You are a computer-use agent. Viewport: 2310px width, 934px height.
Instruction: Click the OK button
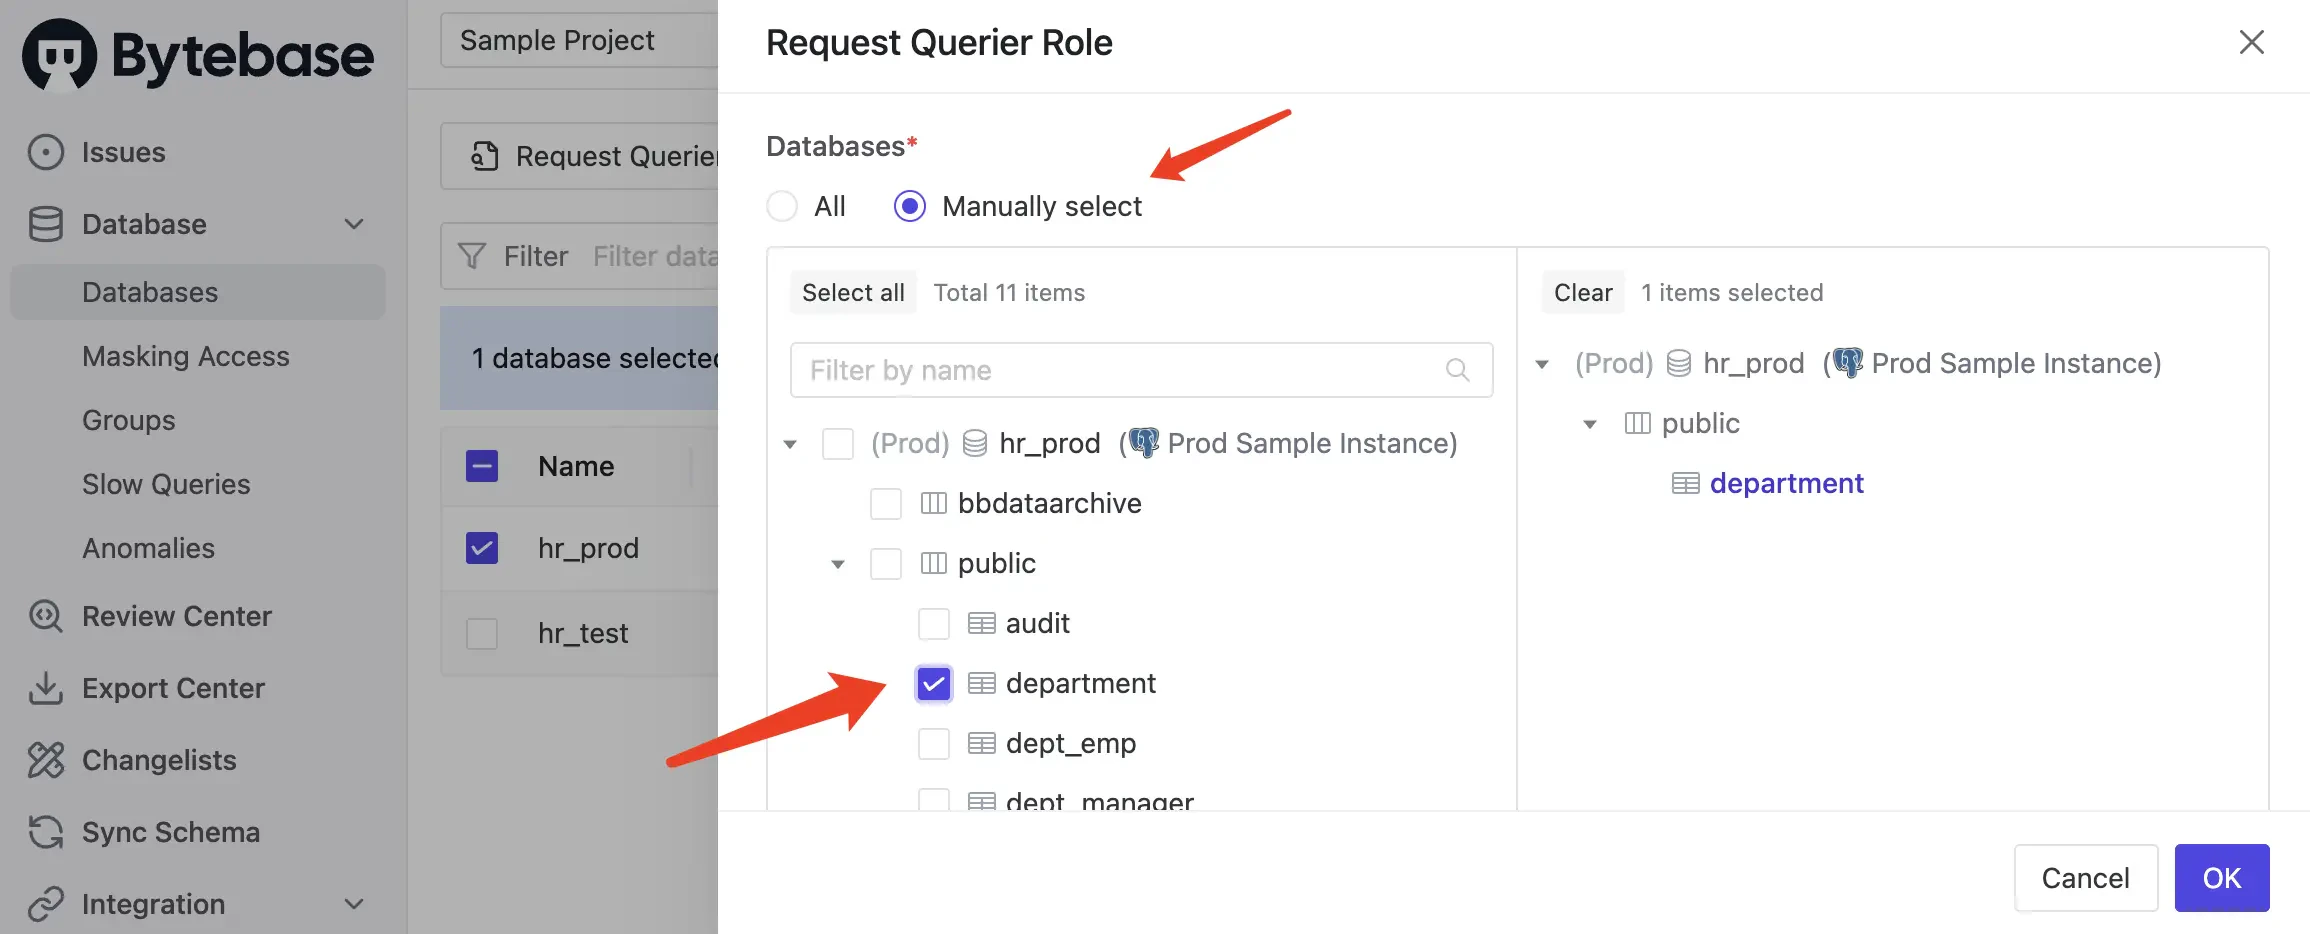[2222, 878]
